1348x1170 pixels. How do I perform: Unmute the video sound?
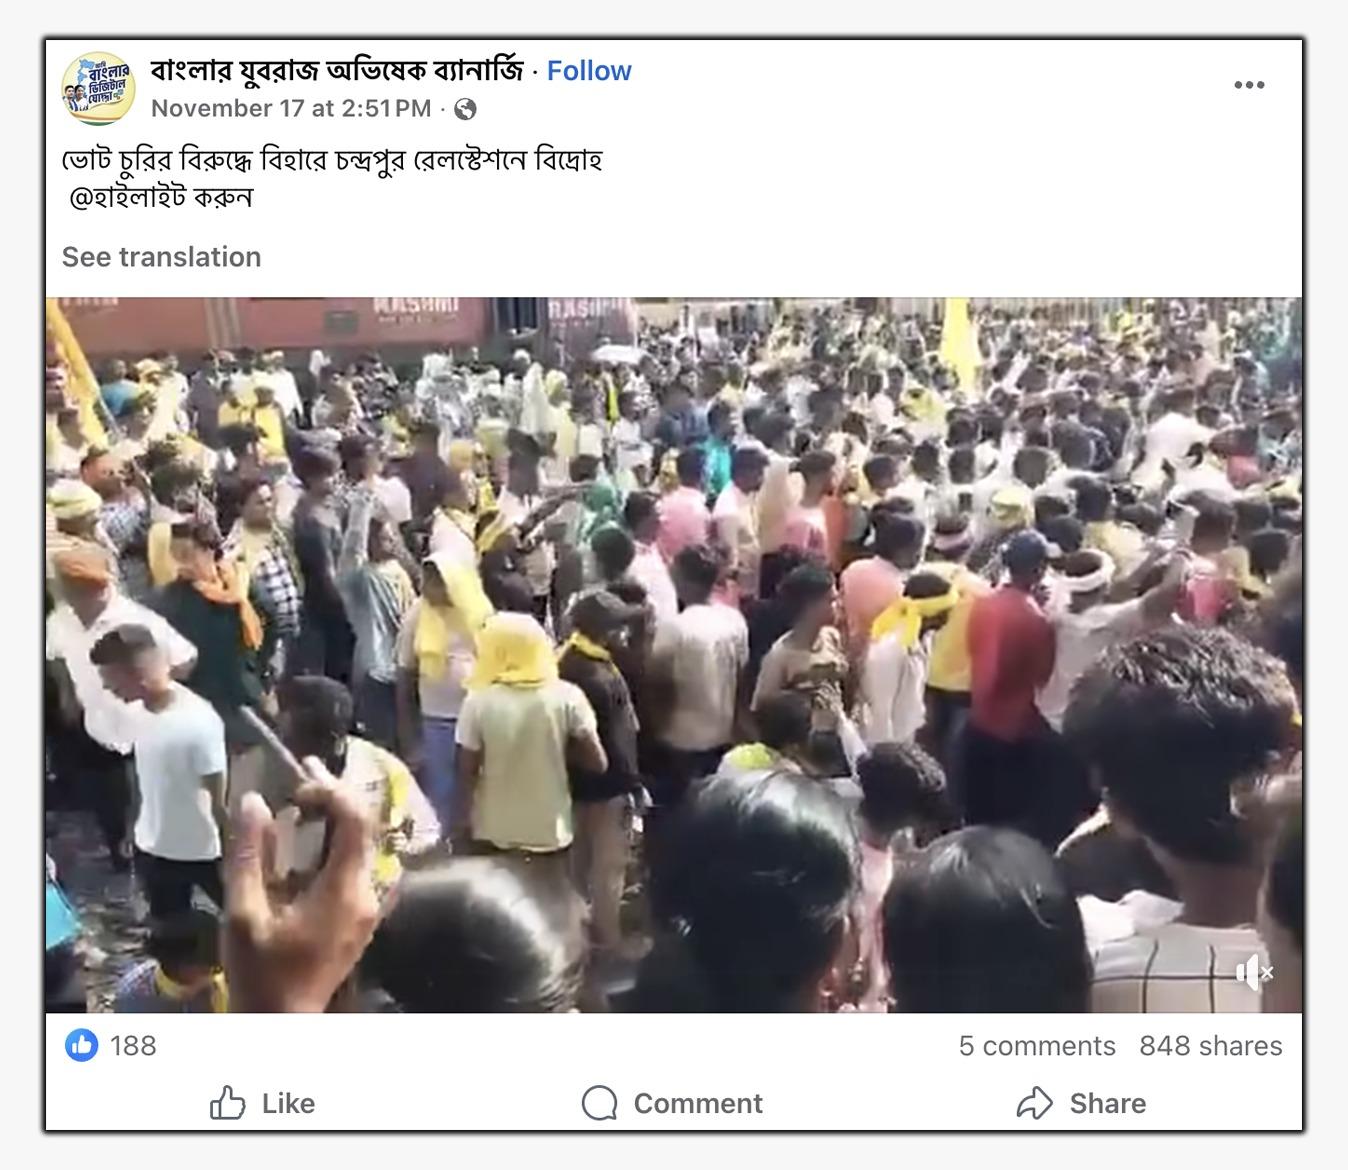[x=1254, y=972]
